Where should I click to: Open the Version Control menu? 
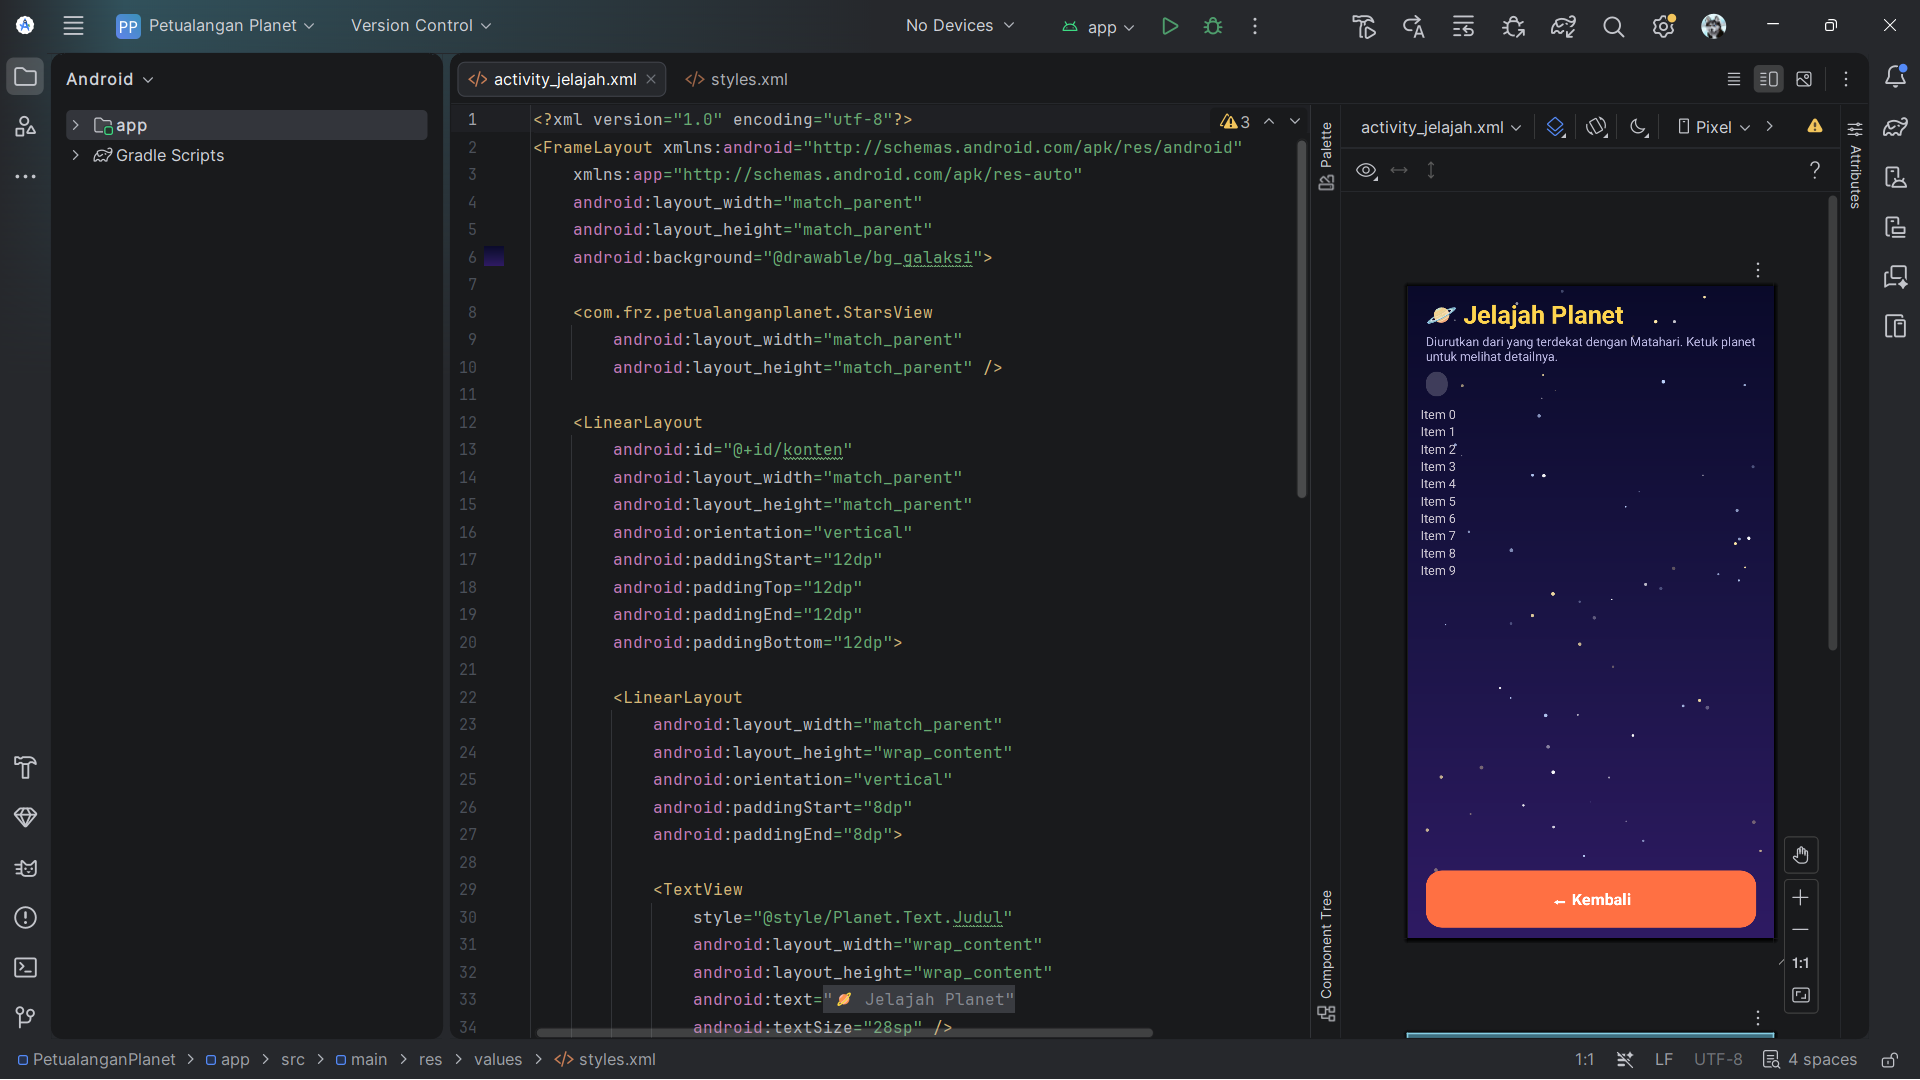(x=421, y=26)
